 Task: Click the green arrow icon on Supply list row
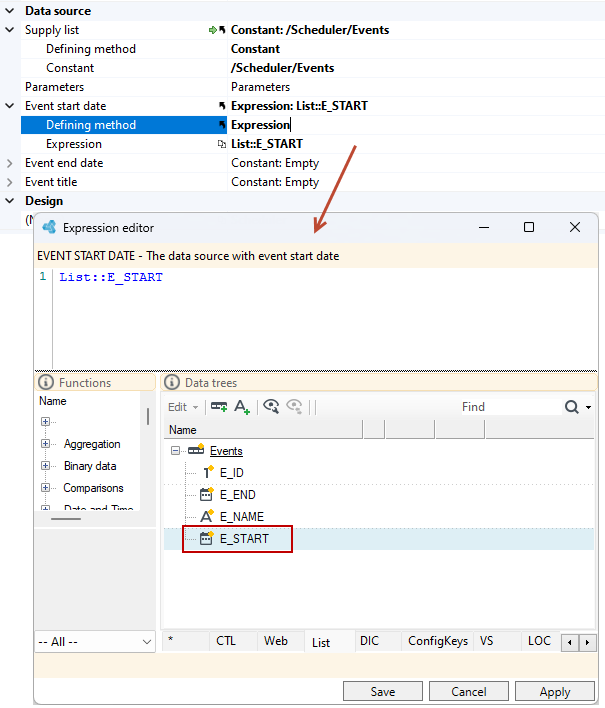point(213,30)
